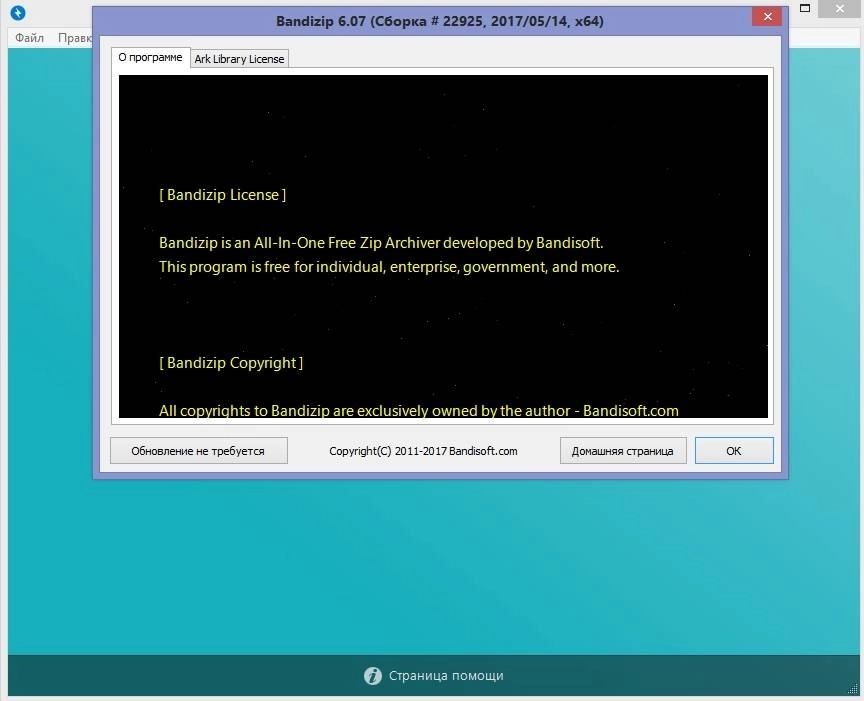Click the [ Bandizip Copyright ] heading
Screen dimensions: 864x701
tap(231, 363)
